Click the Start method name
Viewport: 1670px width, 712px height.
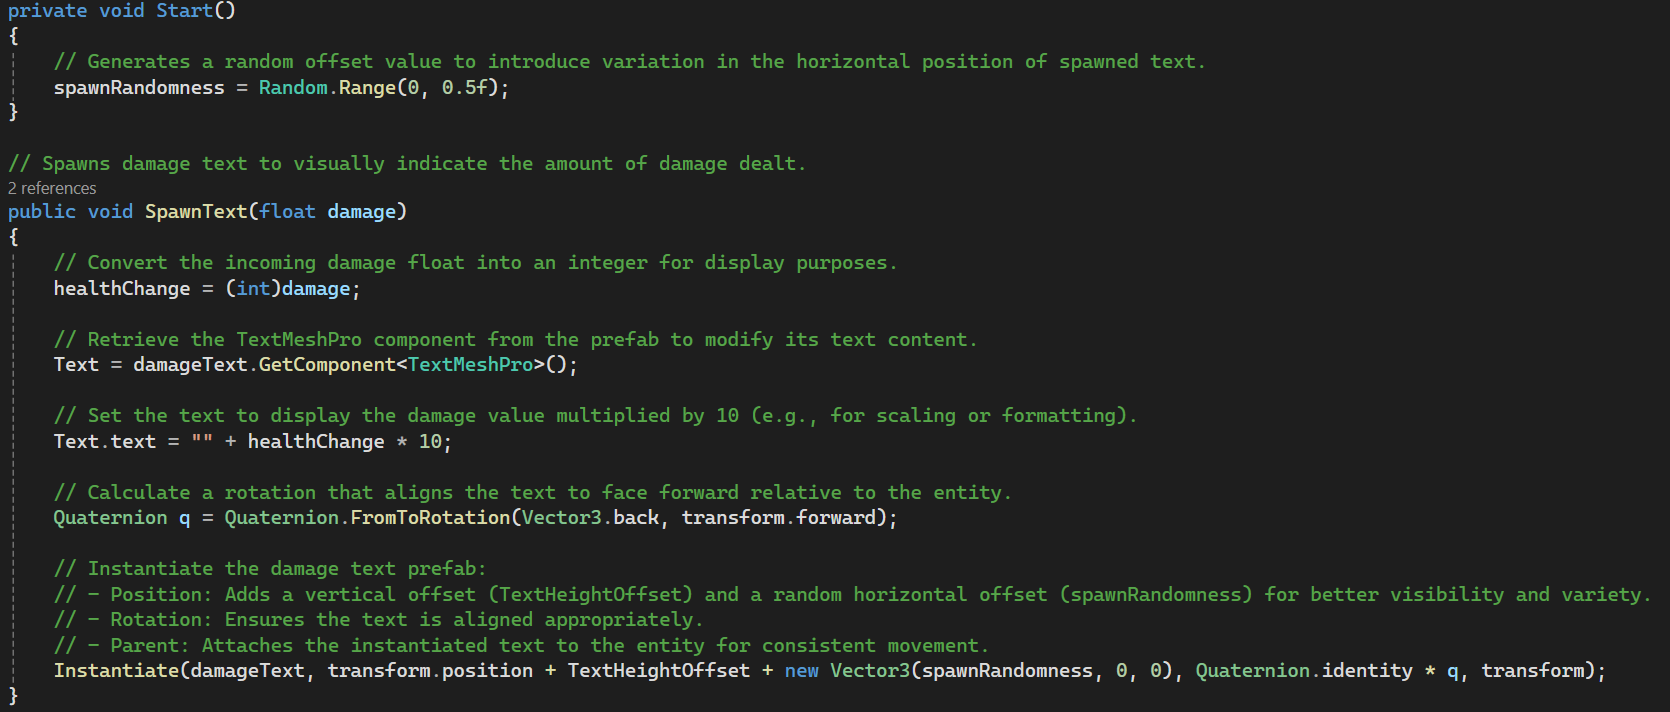pos(184,11)
